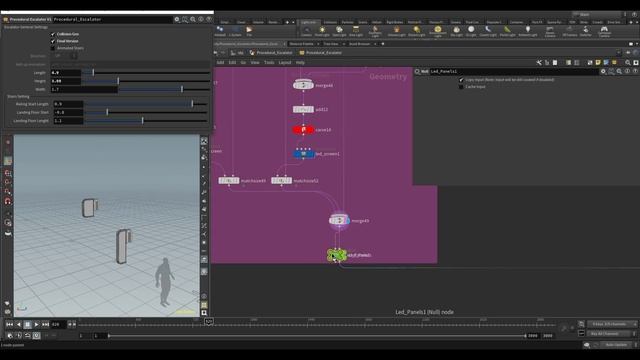The image size is (640, 360).
Task: Open the gear menu in Procedural Escalator parameters
Action: 177,19
